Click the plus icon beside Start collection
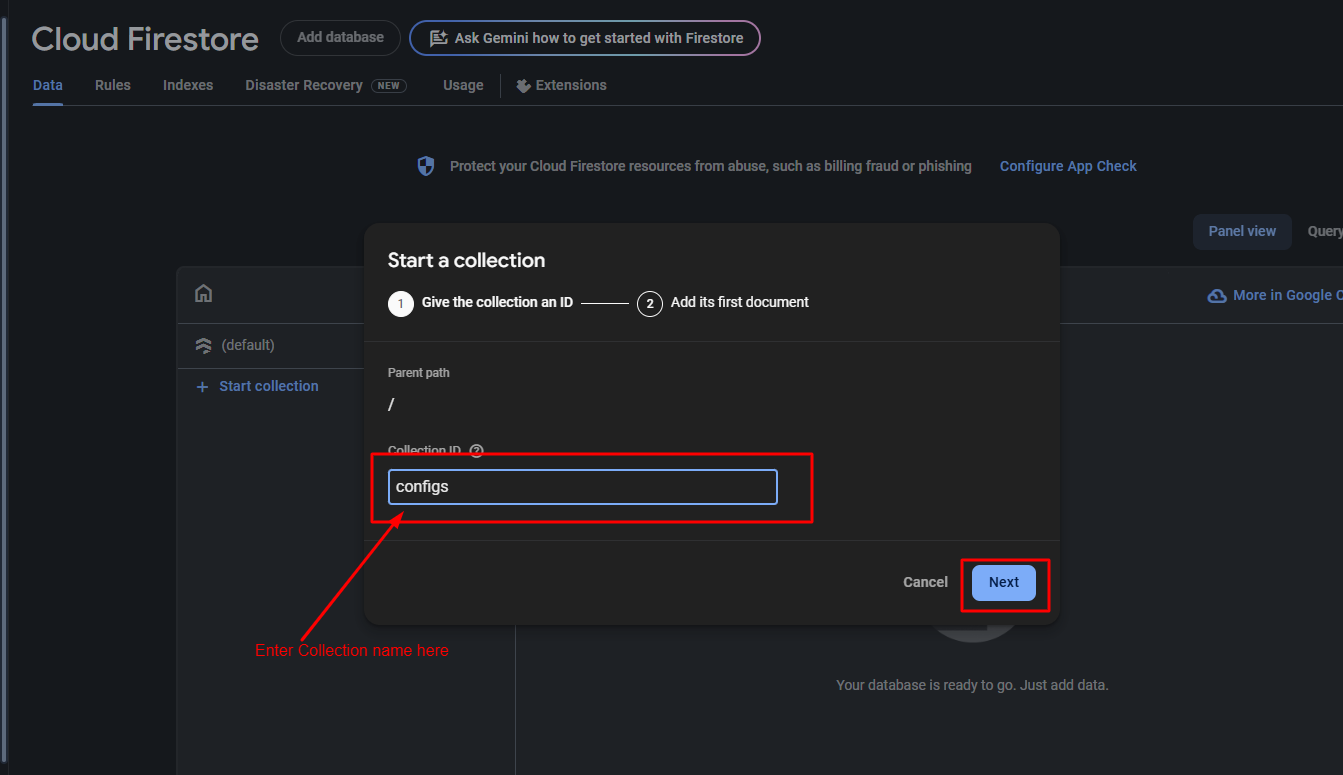The image size is (1343, 775). [203, 387]
